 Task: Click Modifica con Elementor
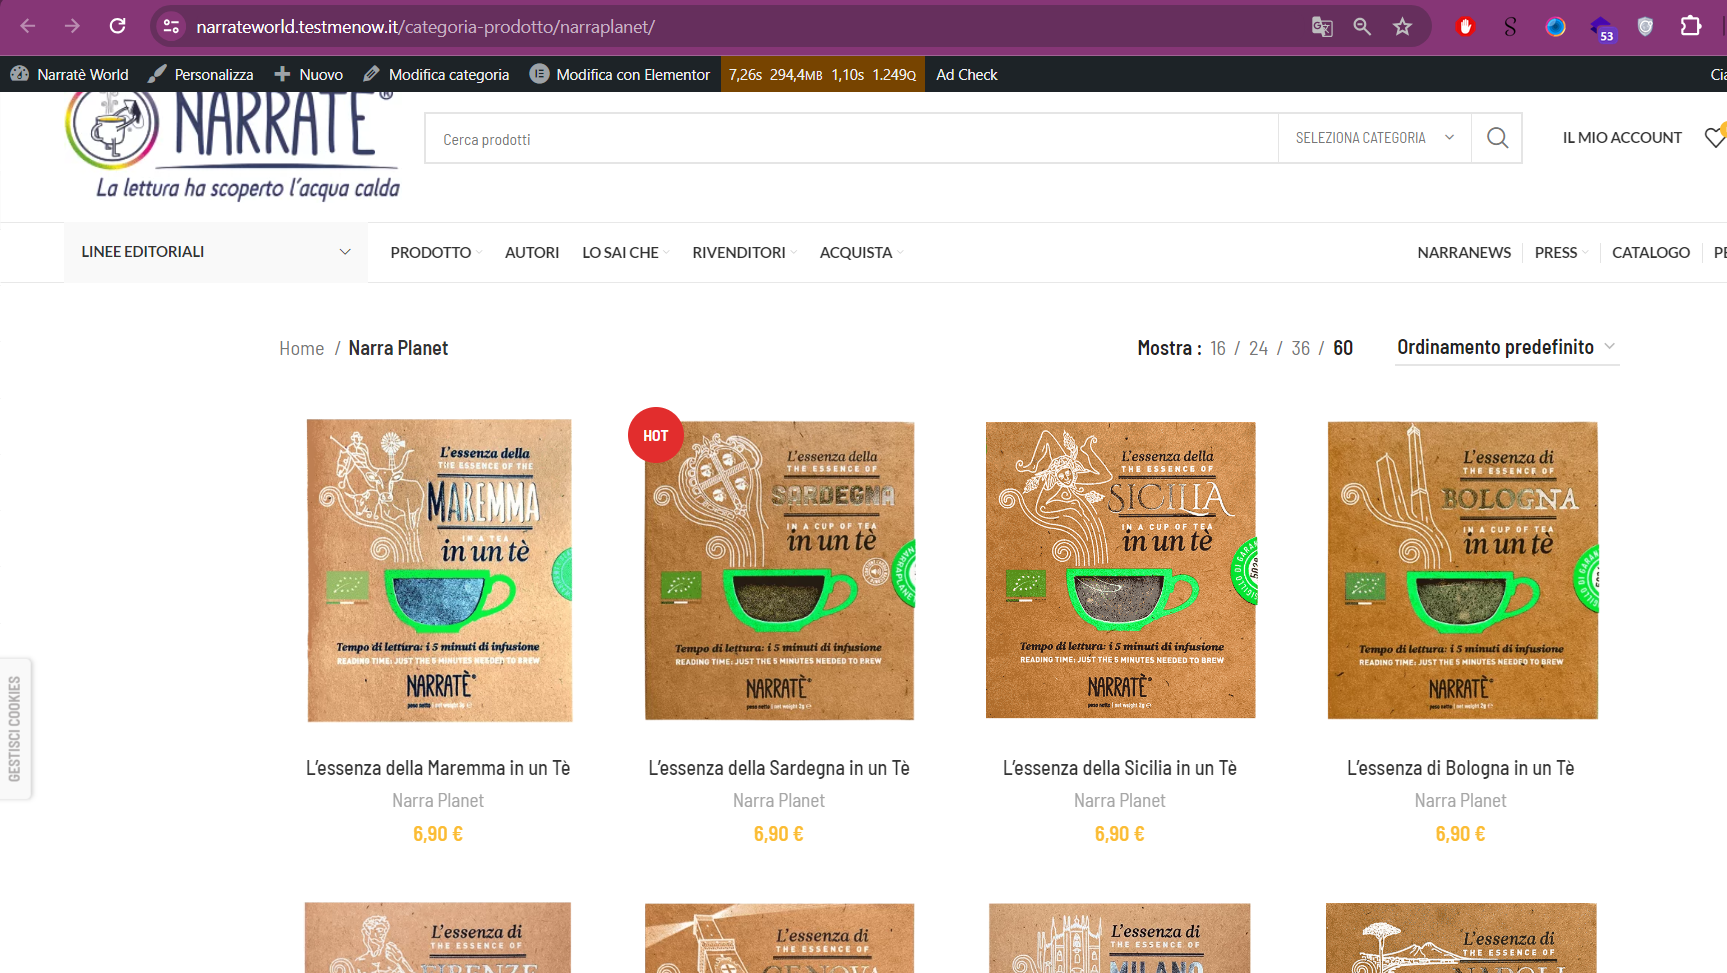coord(620,74)
